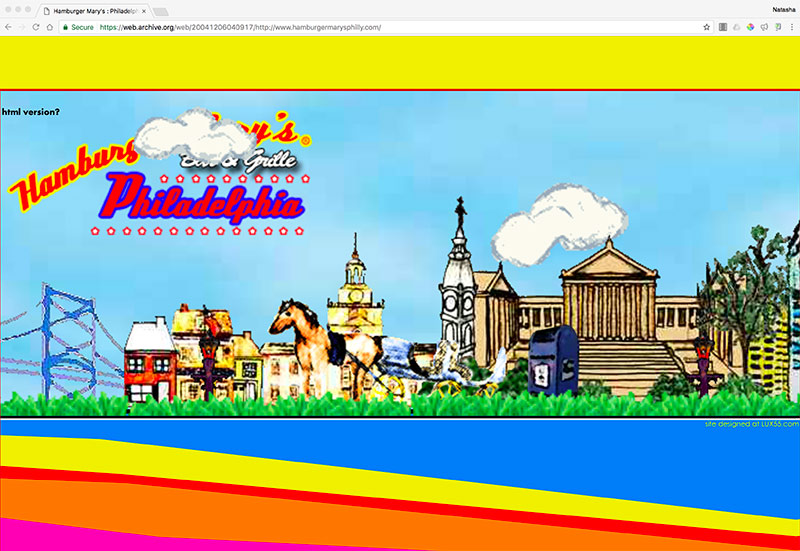The height and width of the screenshot is (551, 800).
Task: Click the html version? link
Action: click(x=31, y=112)
